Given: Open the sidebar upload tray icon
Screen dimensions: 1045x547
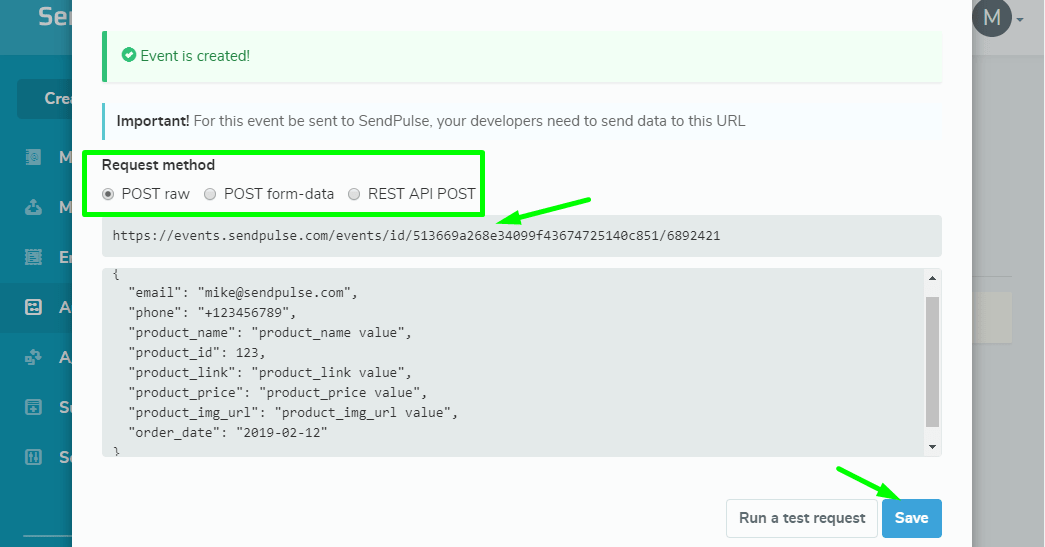Looking at the screenshot, I should (x=33, y=207).
